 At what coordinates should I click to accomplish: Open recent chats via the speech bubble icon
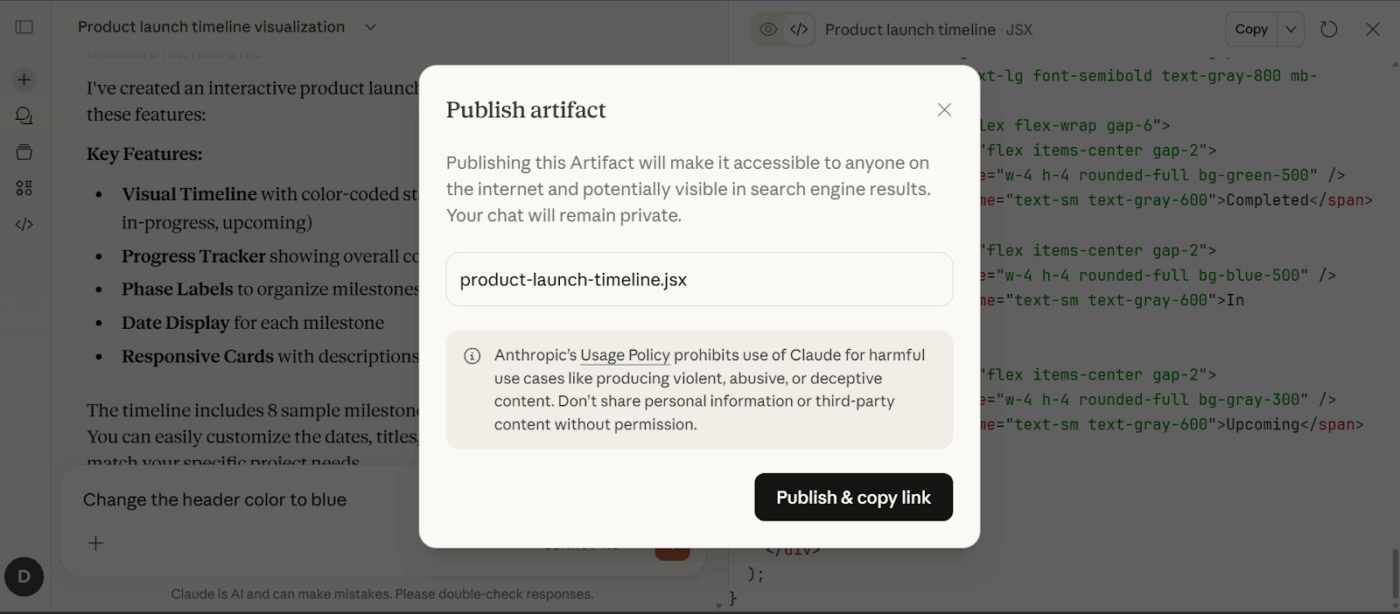[x=24, y=115]
